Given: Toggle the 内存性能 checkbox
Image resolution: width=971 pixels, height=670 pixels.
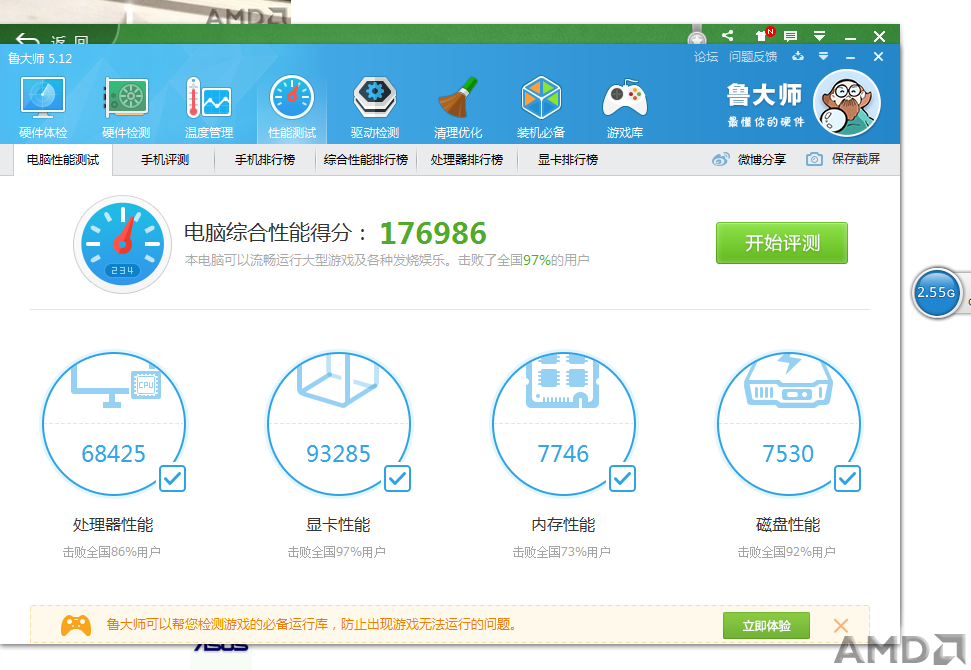Looking at the screenshot, I should pyautogui.click(x=622, y=478).
